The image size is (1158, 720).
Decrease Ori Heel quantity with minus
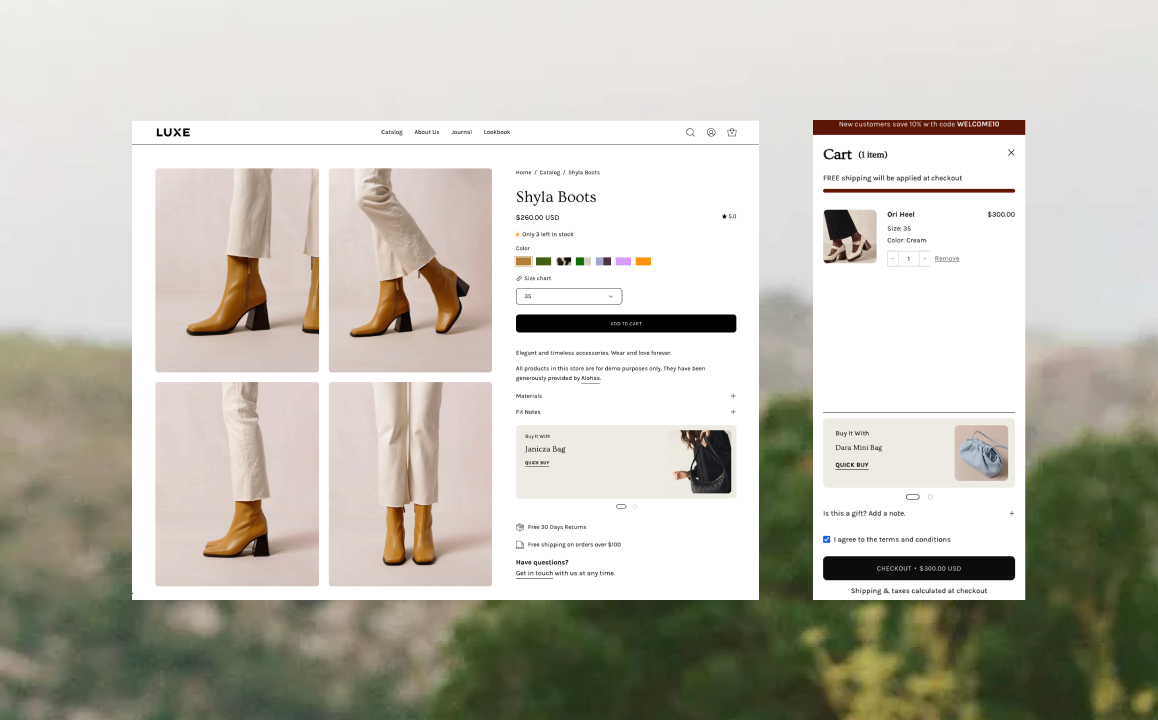coord(893,259)
